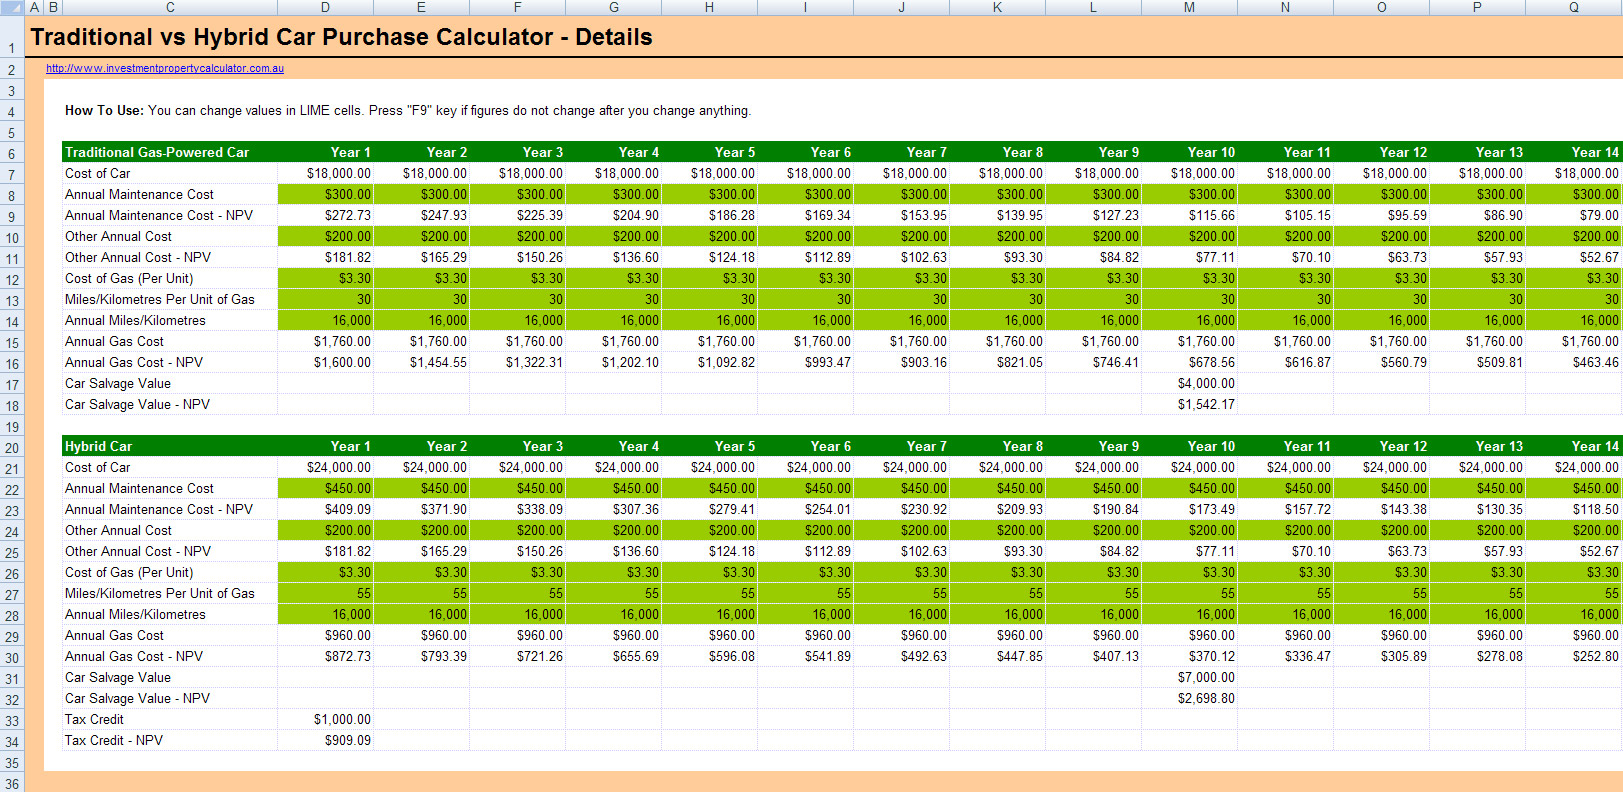Select Tax Credit $1,000.00 cell
The width and height of the screenshot is (1623, 792).
[x=325, y=719]
